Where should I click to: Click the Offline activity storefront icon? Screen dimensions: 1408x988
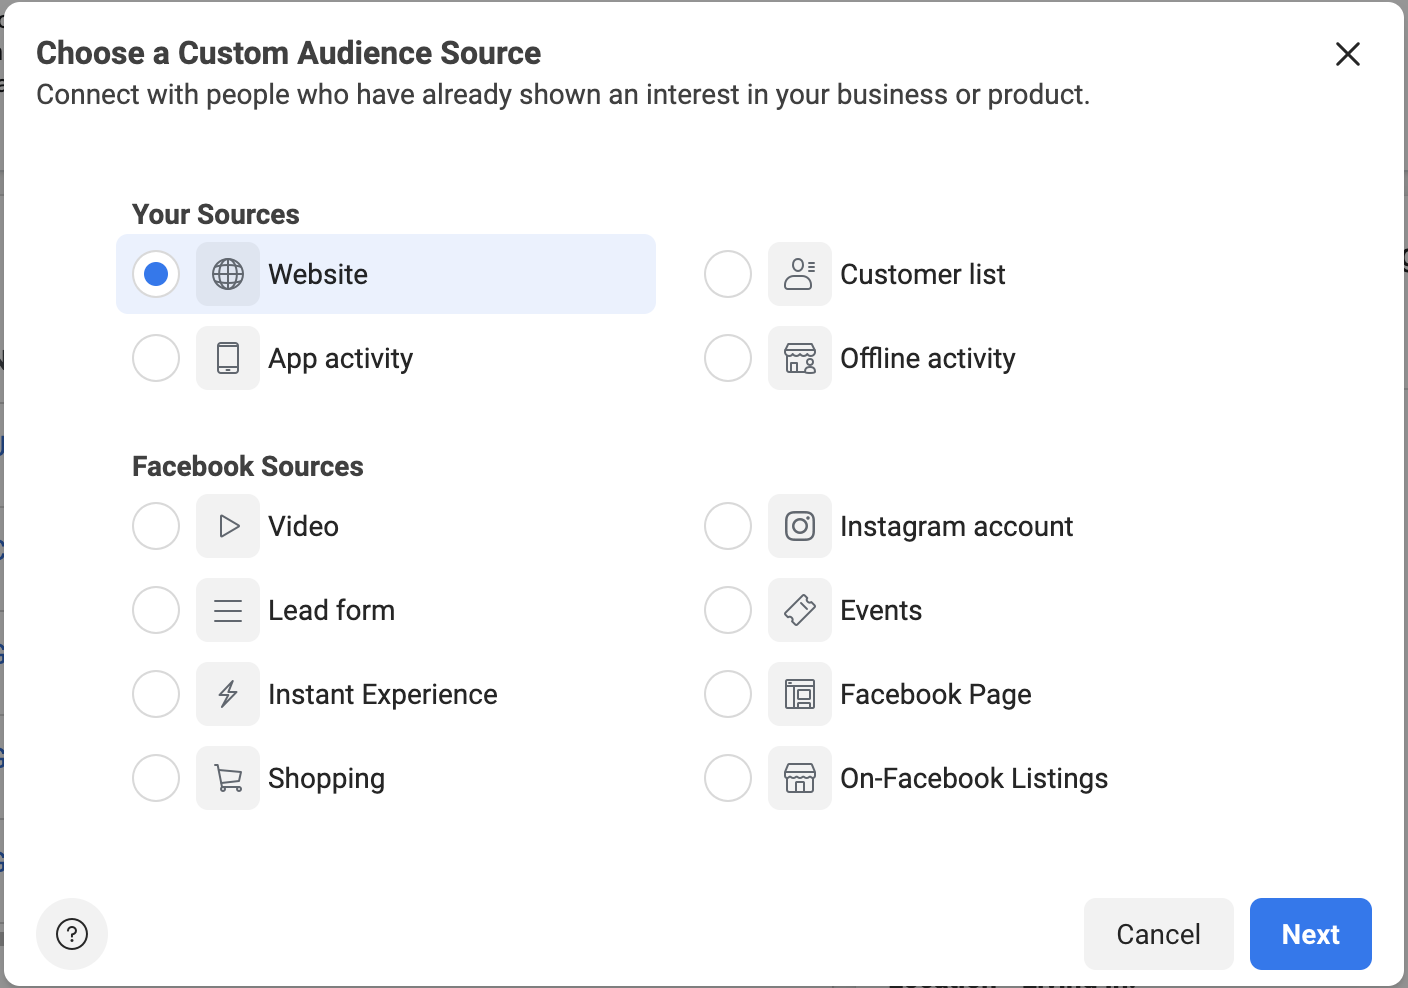(800, 358)
